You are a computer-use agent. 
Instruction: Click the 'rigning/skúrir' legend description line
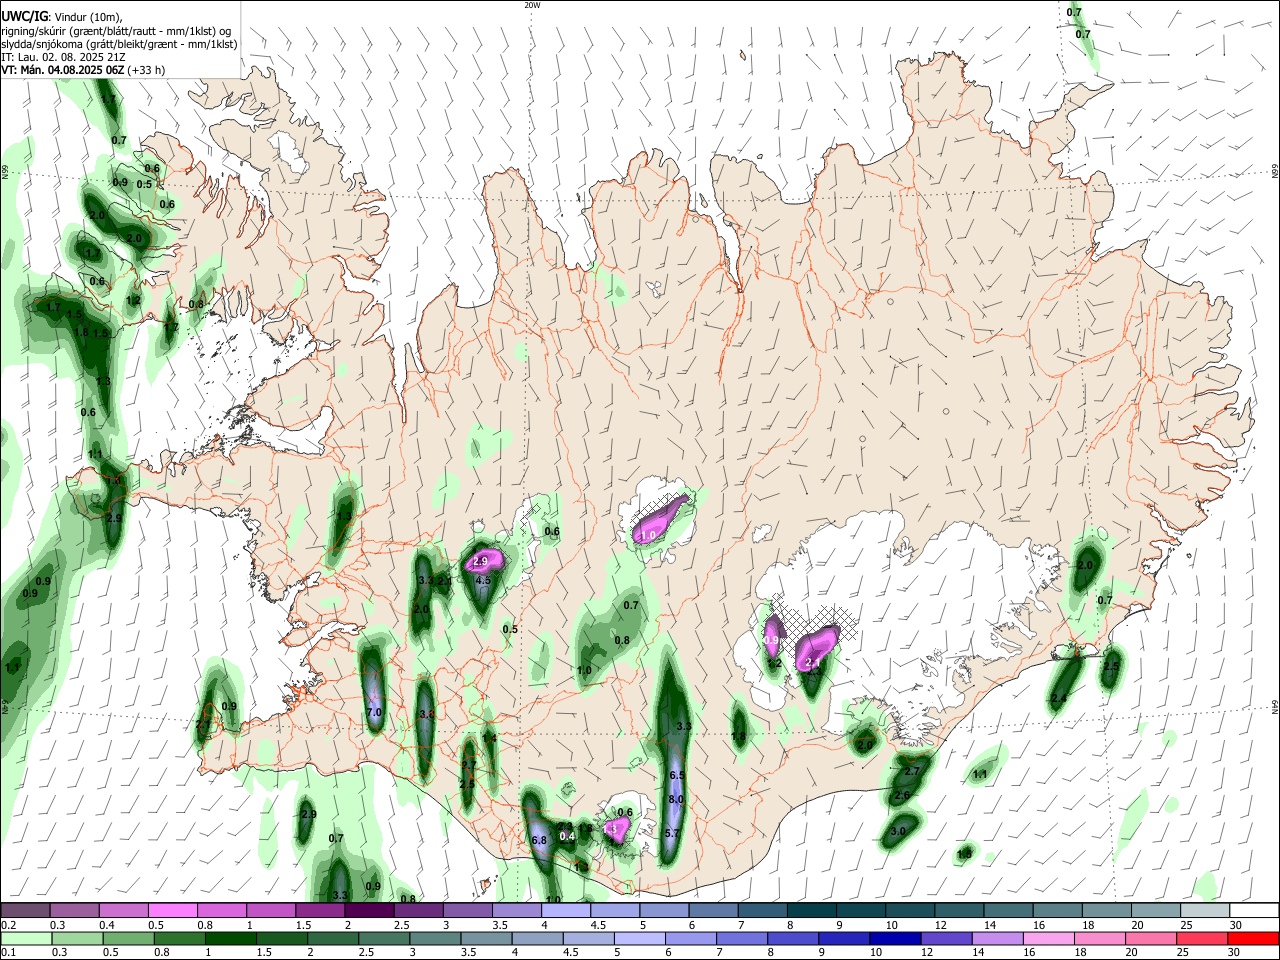[x=116, y=31]
